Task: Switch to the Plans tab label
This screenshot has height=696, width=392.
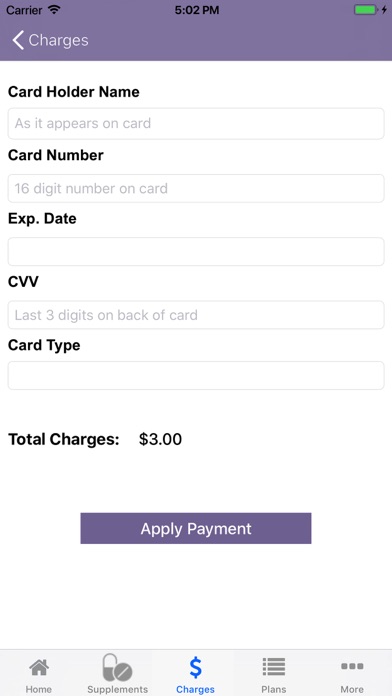Action: pos(273,689)
